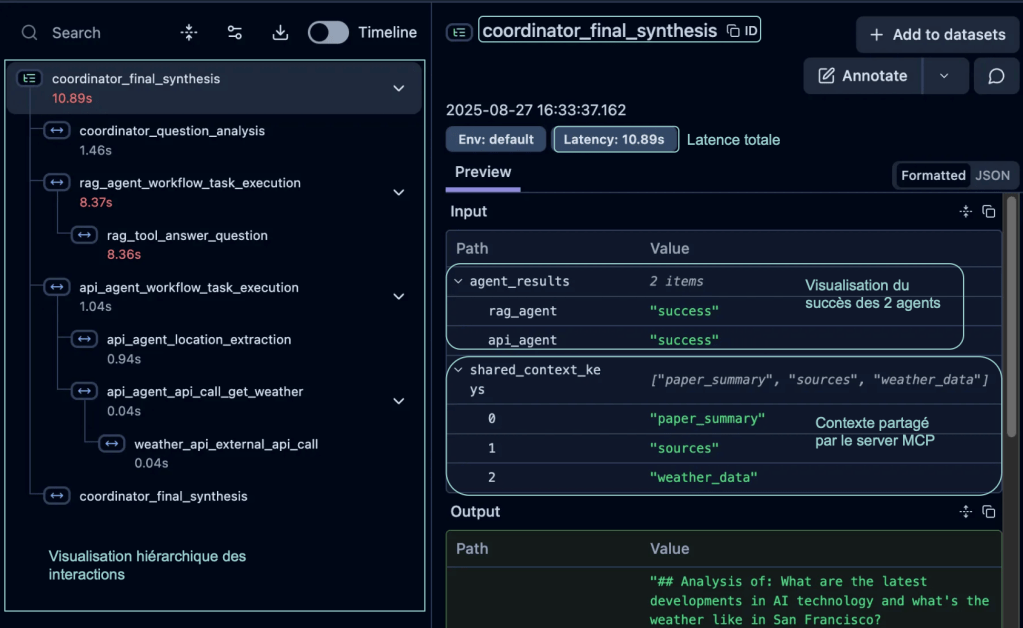Click span icon of rag_tool_answer_question

(x=84, y=235)
